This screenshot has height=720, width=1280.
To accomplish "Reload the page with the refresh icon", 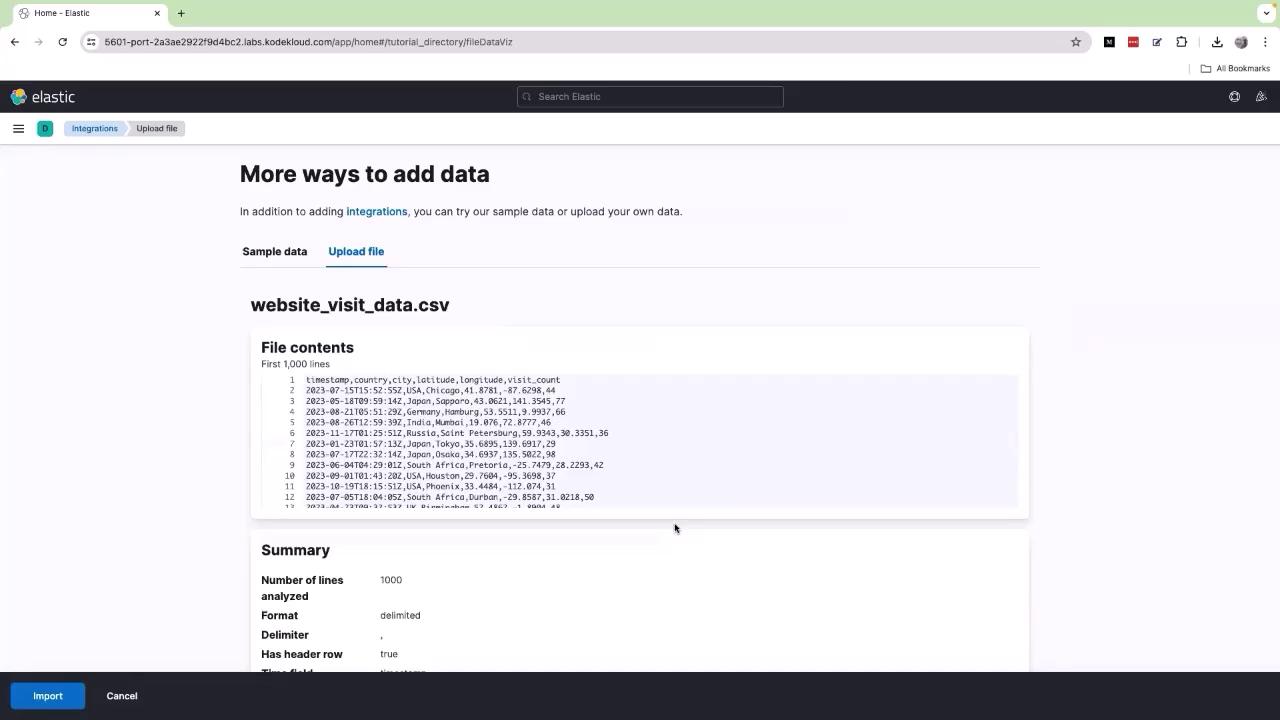I will (63, 42).
